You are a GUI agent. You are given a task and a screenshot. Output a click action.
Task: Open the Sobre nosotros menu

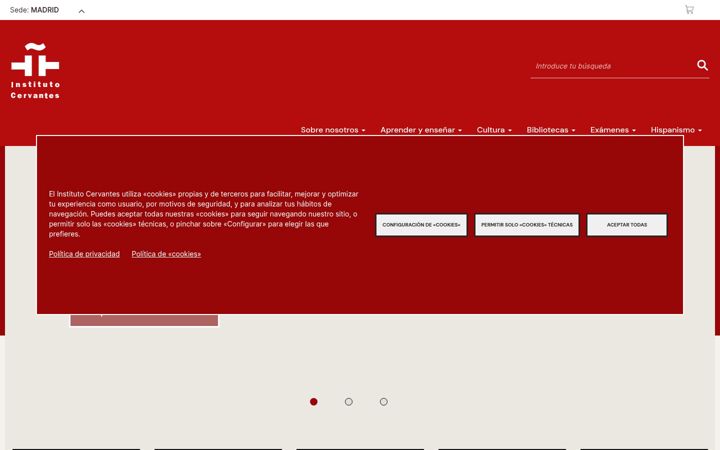(333, 130)
